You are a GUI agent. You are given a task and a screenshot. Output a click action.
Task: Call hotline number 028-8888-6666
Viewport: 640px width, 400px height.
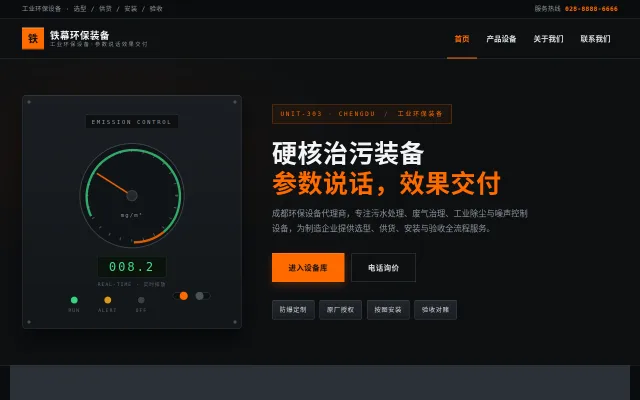pos(591,9)
